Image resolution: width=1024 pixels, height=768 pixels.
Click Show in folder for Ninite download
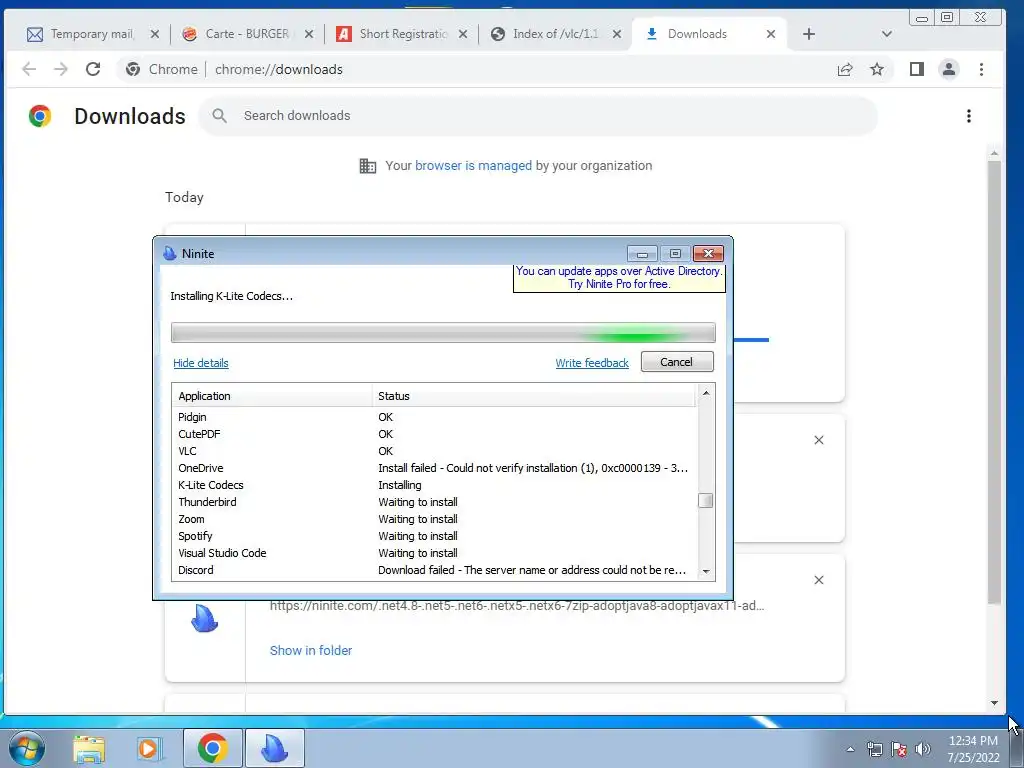pyautogui.click(x=311, y=650)
